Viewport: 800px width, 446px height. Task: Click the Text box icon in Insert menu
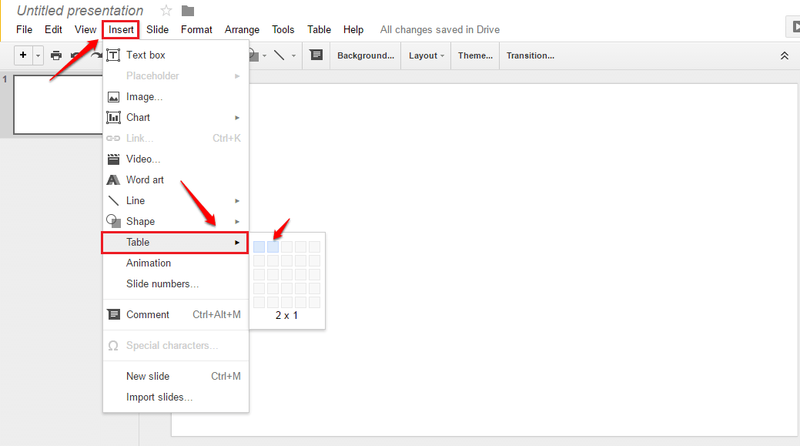tap(113, 55)
